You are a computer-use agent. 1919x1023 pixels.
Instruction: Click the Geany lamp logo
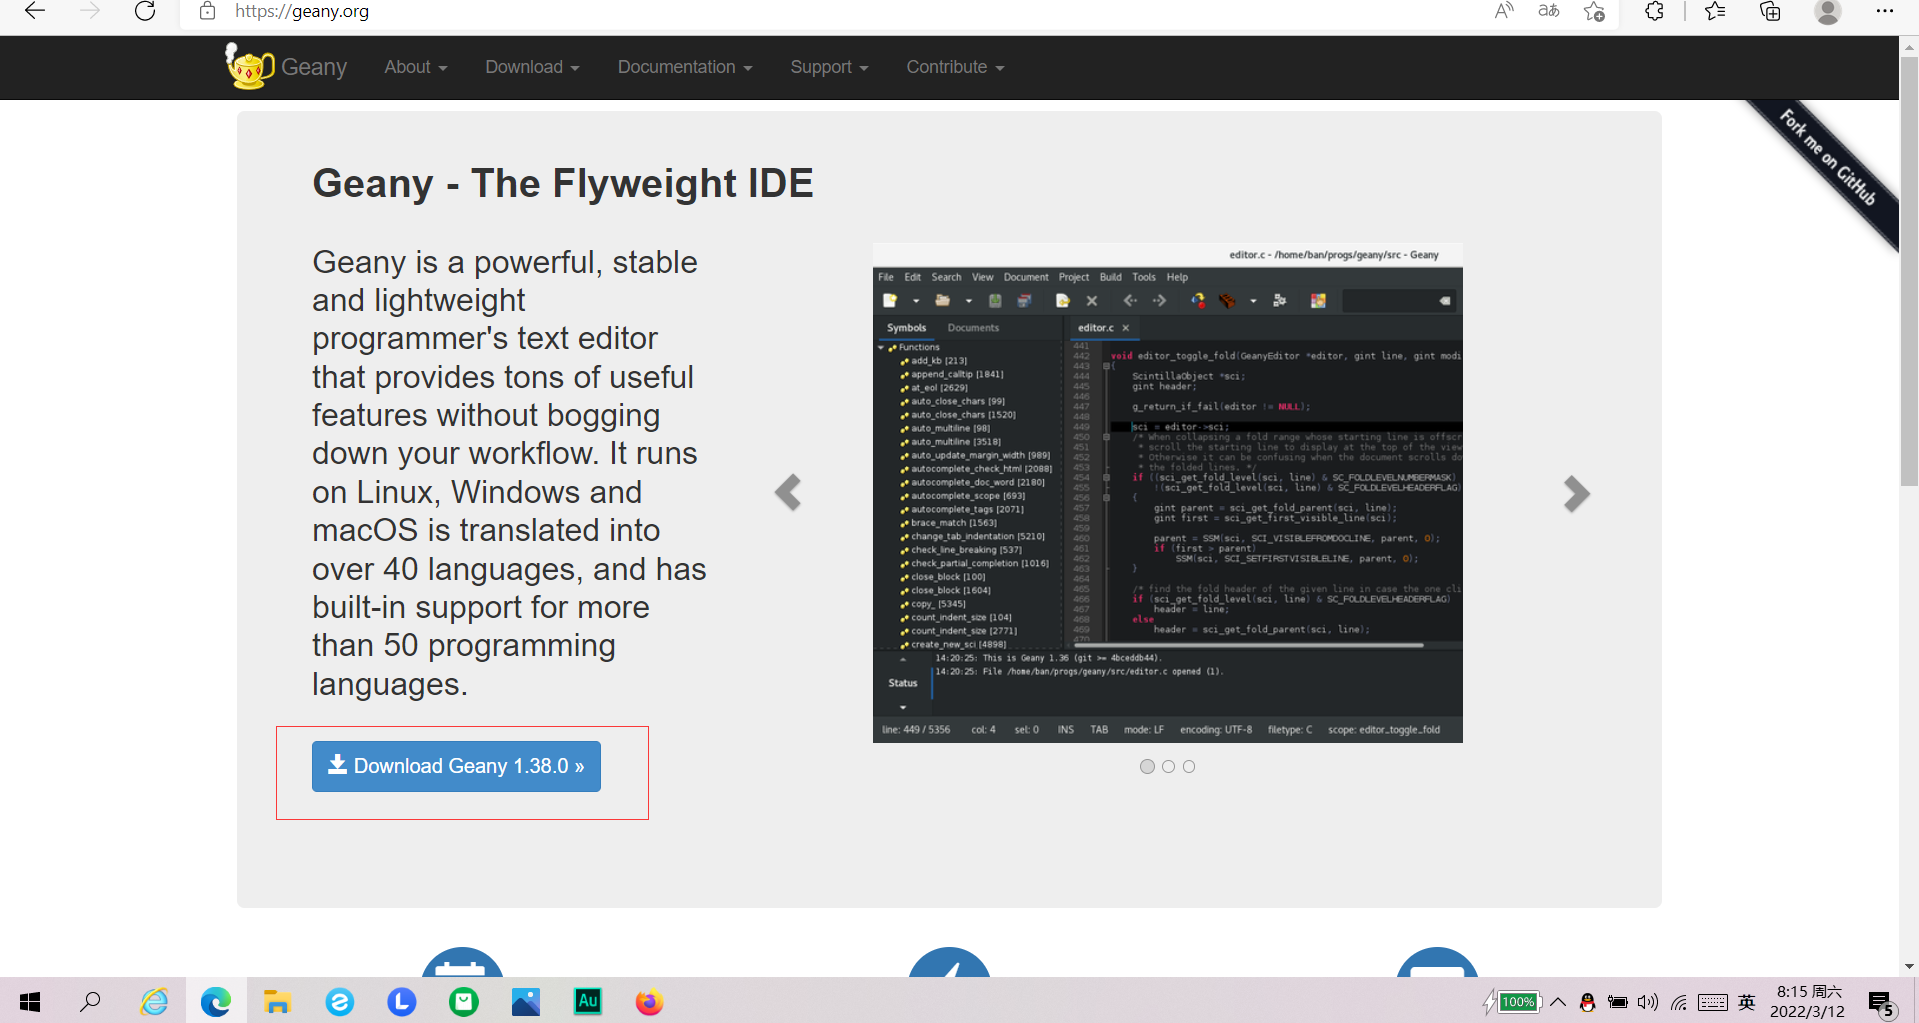coord(249,66)
